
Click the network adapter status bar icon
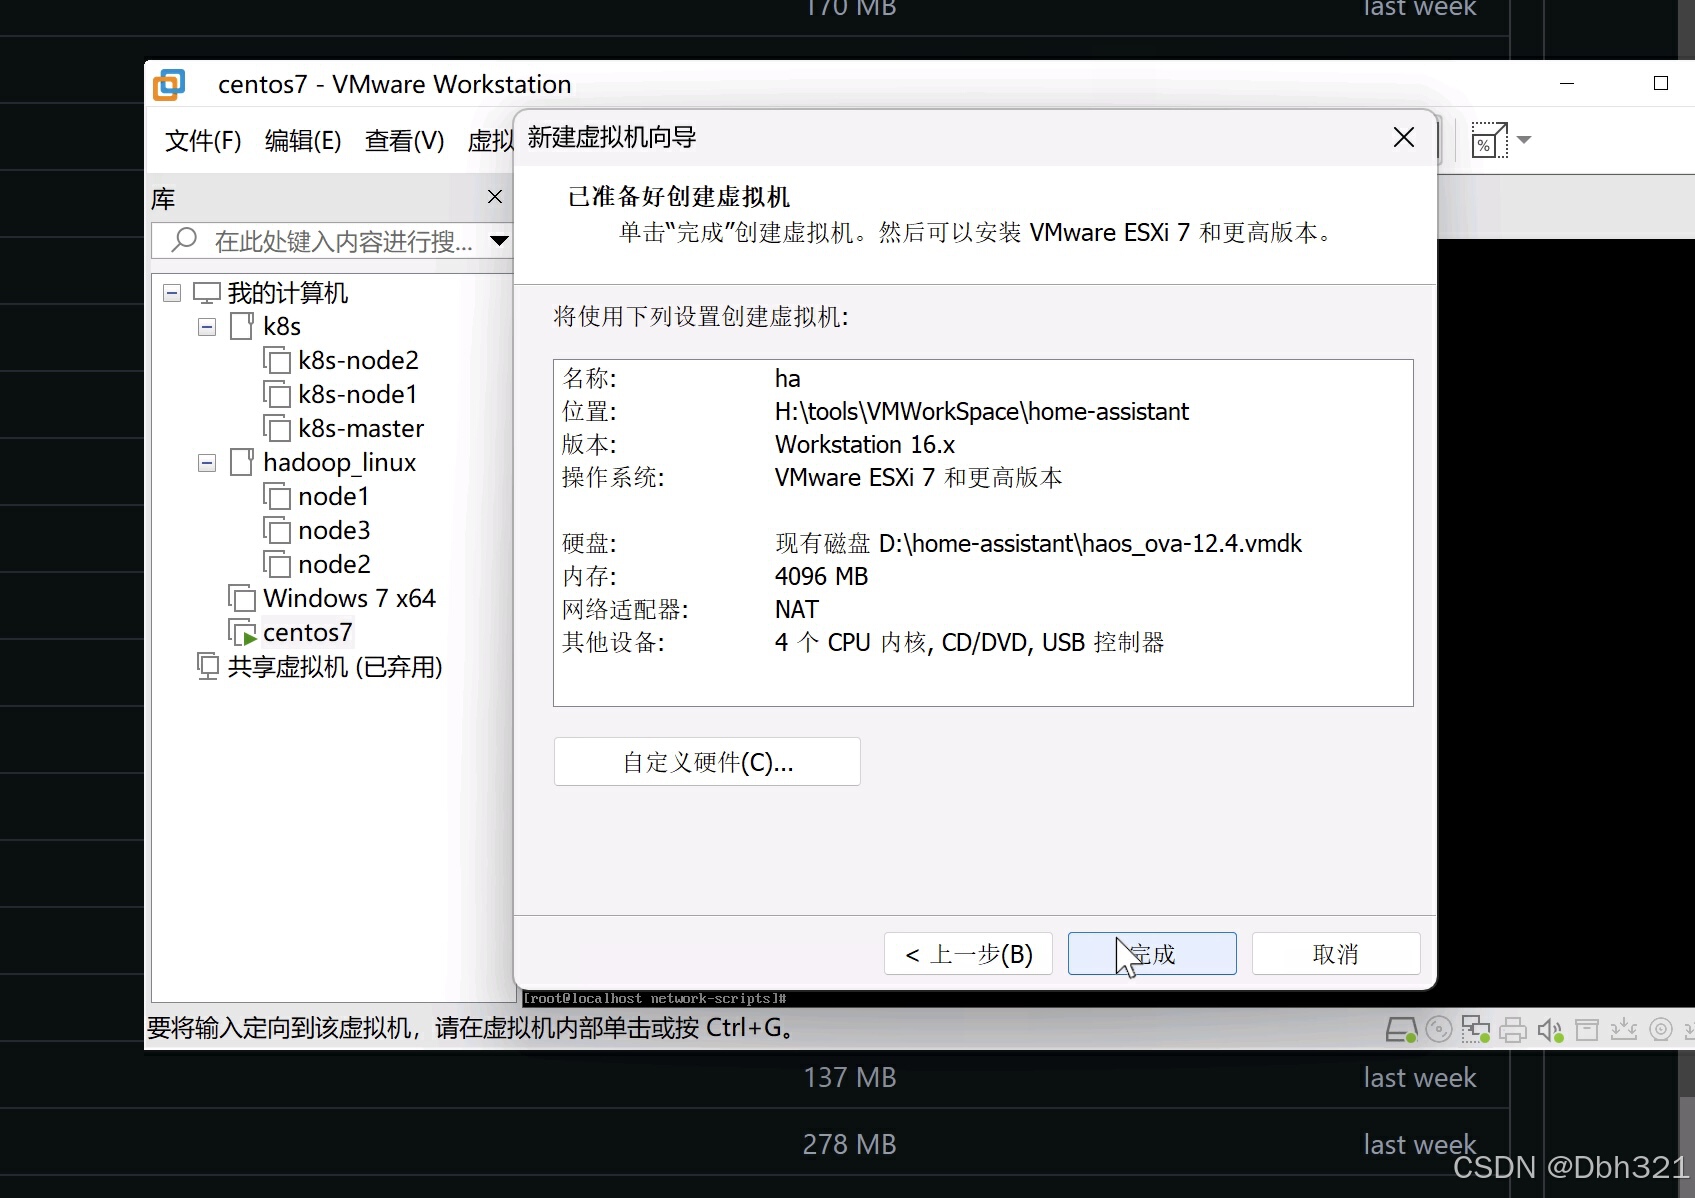point(1475,1029)
